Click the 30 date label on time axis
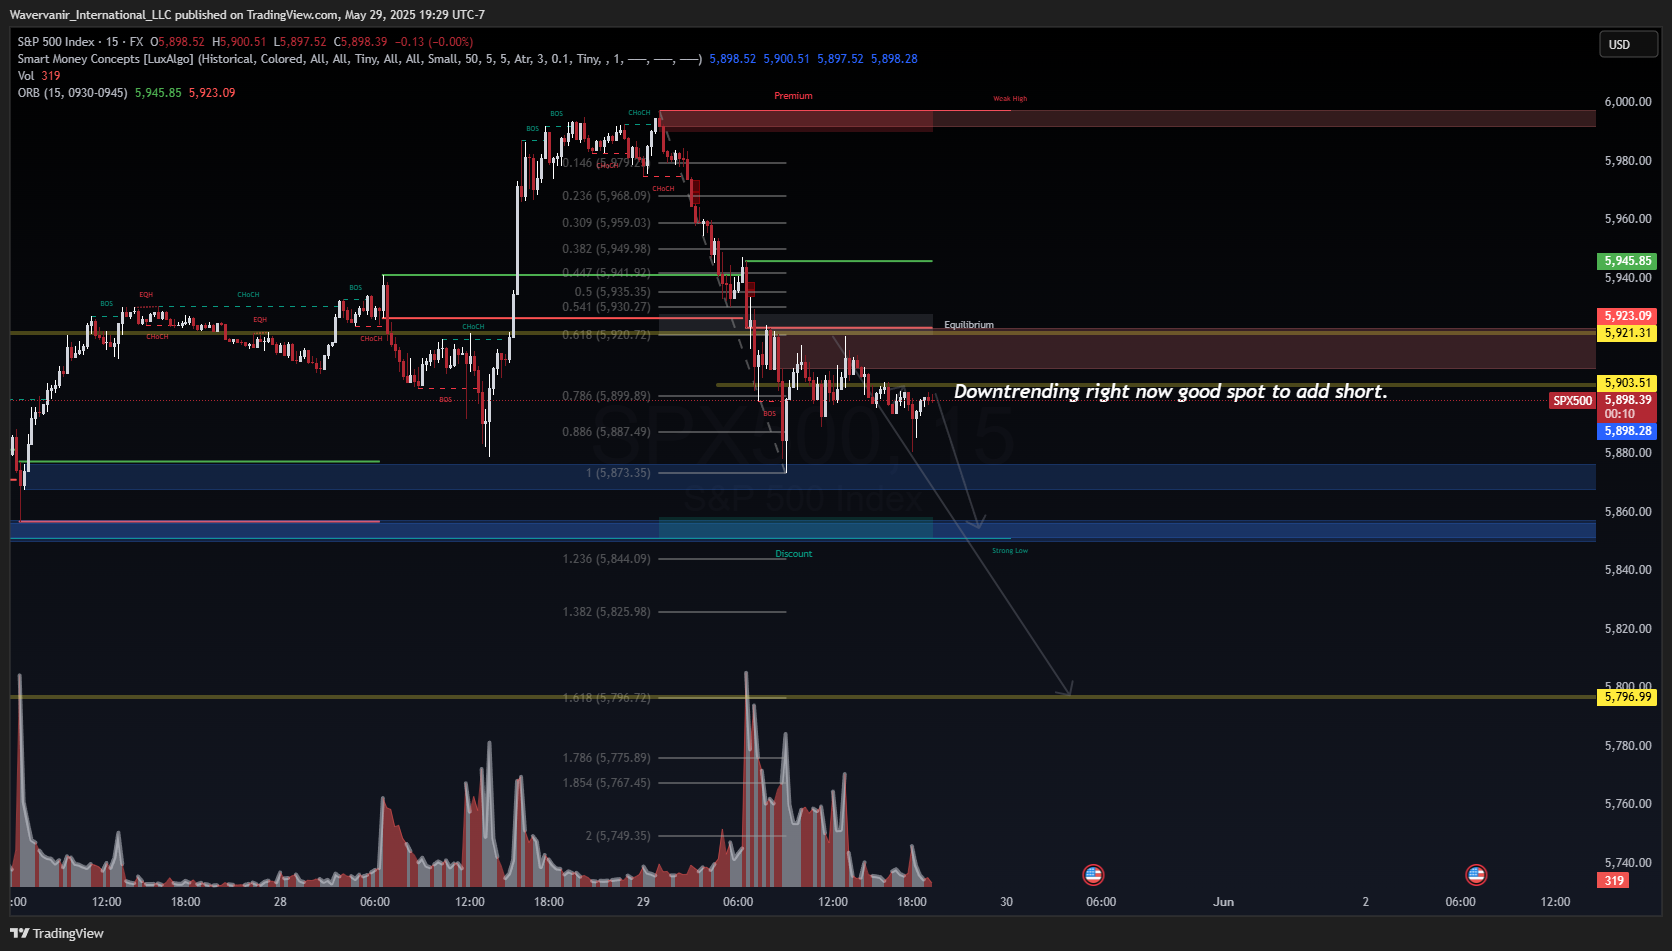Screen dimensions: 1672x951 click(1006, 902)
